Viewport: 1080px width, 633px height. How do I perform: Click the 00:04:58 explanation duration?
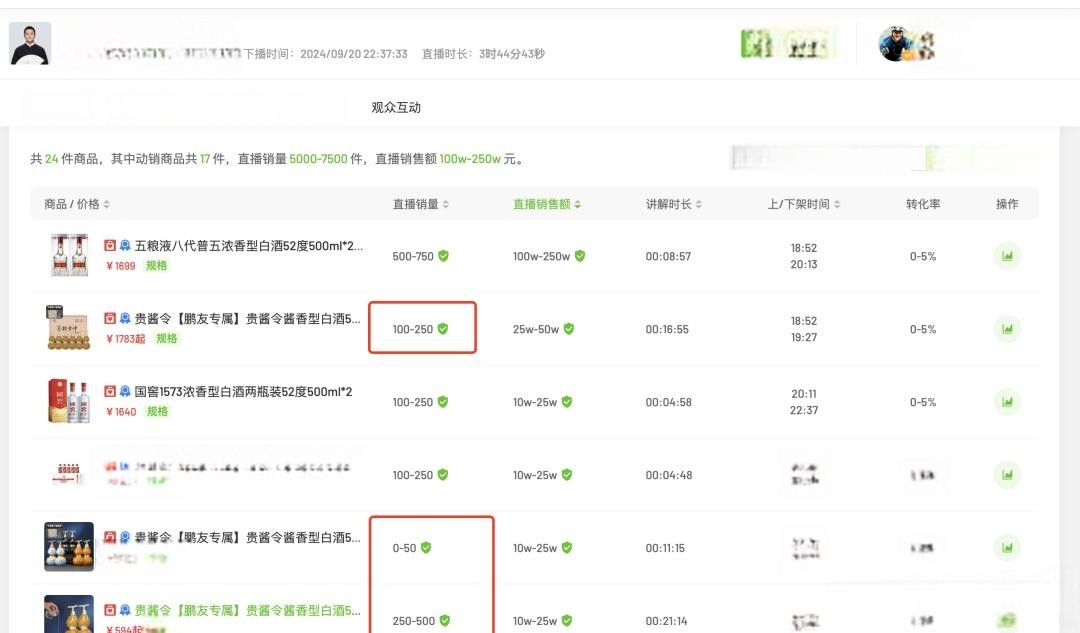click(668, 402)
